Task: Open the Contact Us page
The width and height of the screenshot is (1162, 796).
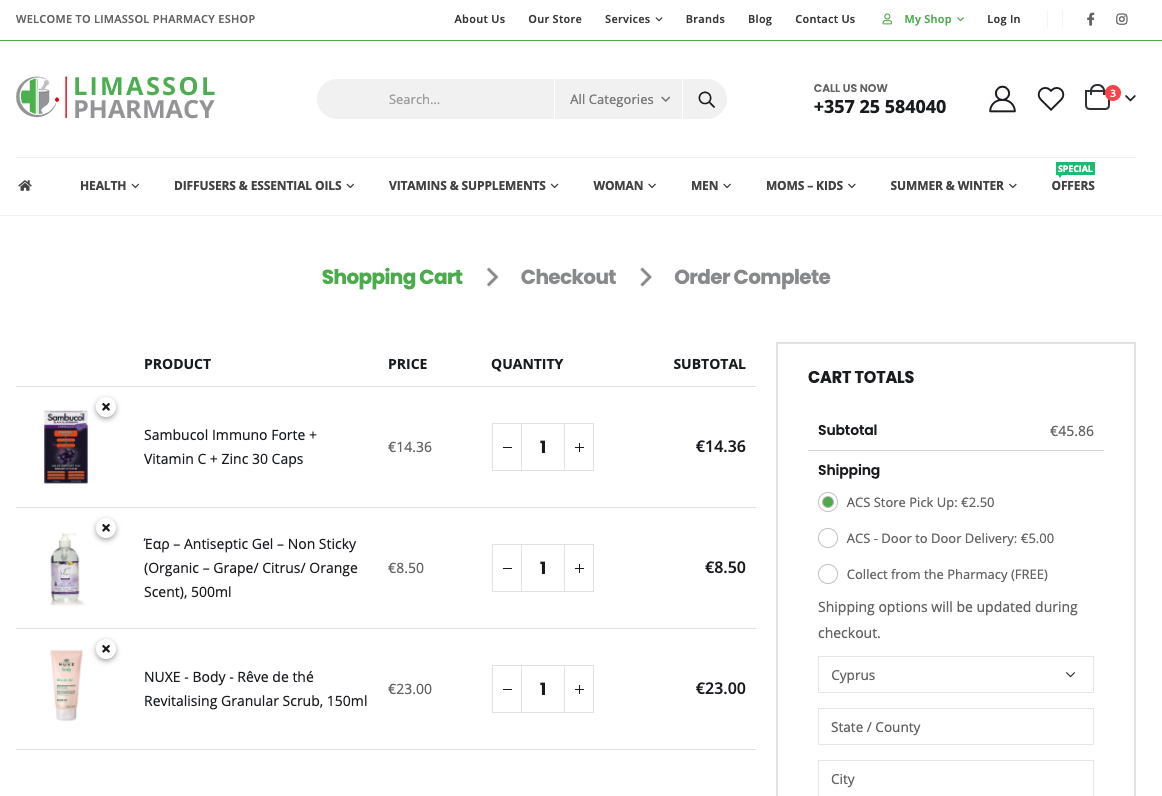Action: [x=825, y=19]
